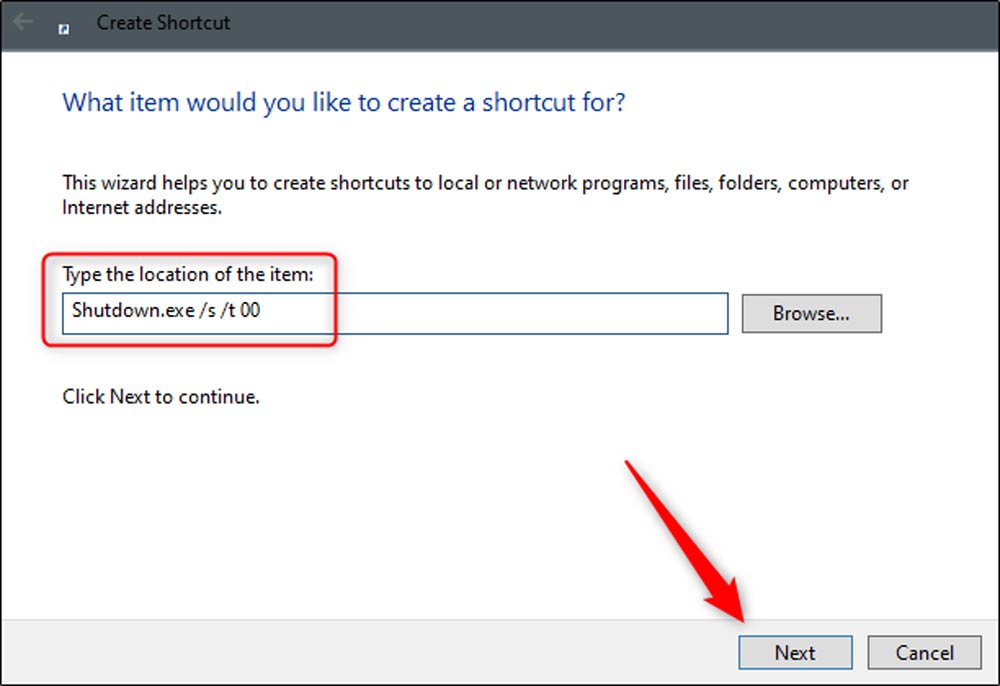Screen dimensions: 1000x686
Task: Click empty dark title bar area
Action: (x=600, y=23)
